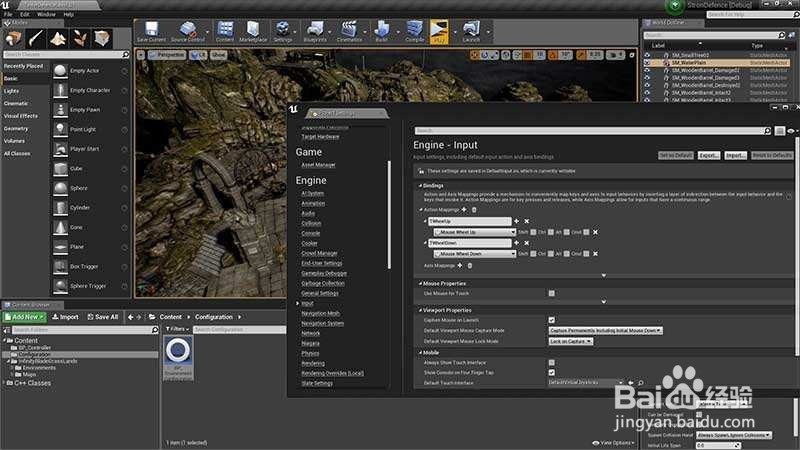Open the Content toolbar button
Image resolution: width=800 pixels, height=450 pixels.
[224, 32]
